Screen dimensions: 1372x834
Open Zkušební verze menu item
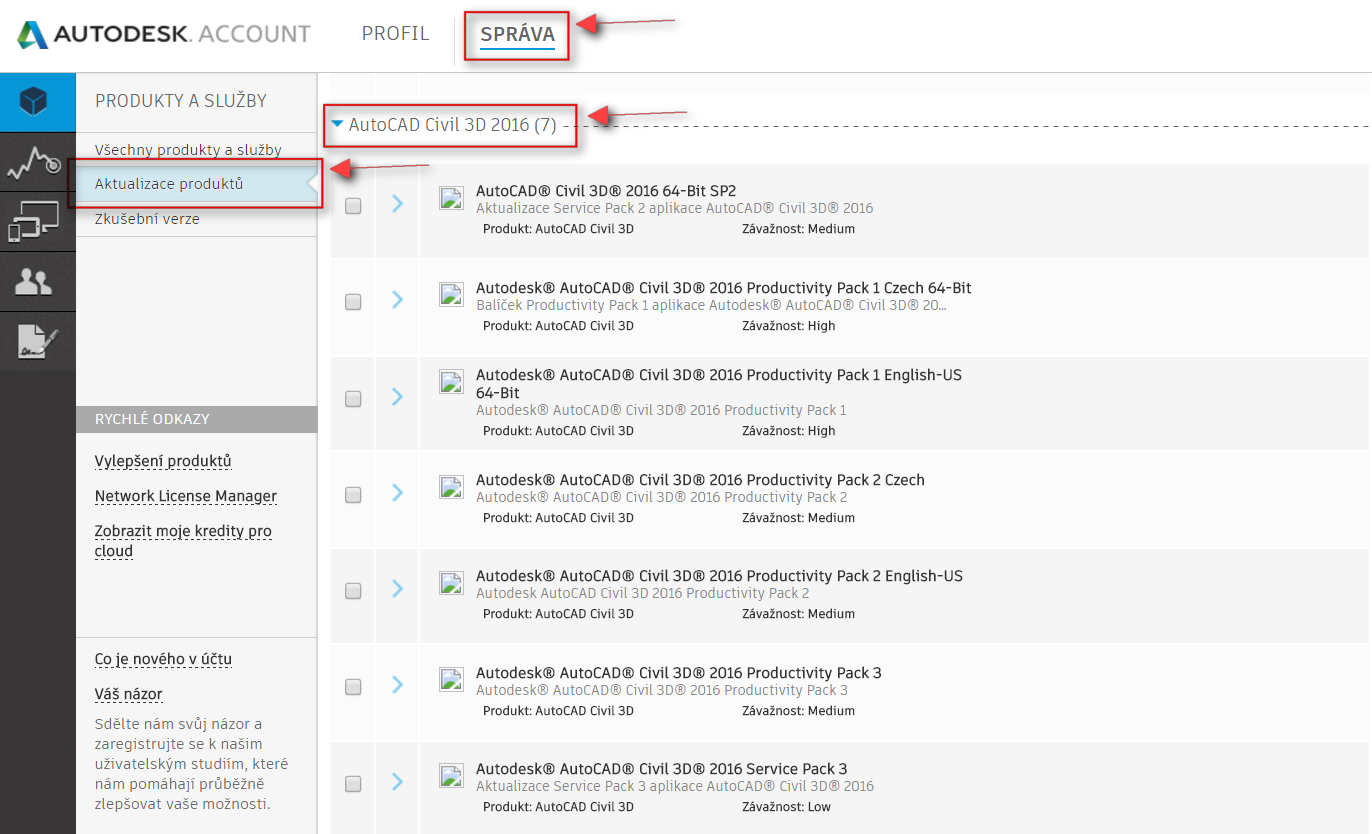[147, 219]
